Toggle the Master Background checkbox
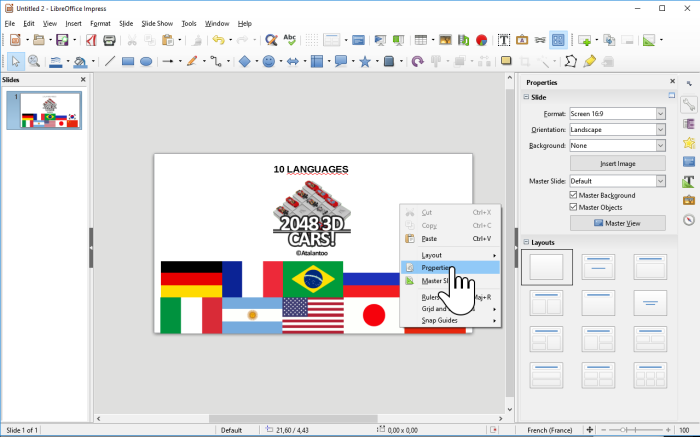Image resolution: width=700 pixels, height=437 pixels. pos(574,195)
